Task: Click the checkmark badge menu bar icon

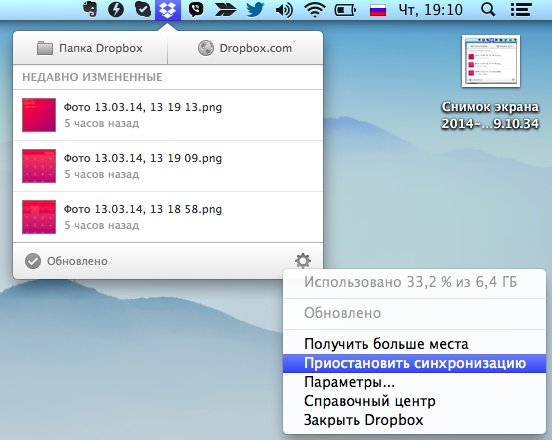Action: pos(143,10)
